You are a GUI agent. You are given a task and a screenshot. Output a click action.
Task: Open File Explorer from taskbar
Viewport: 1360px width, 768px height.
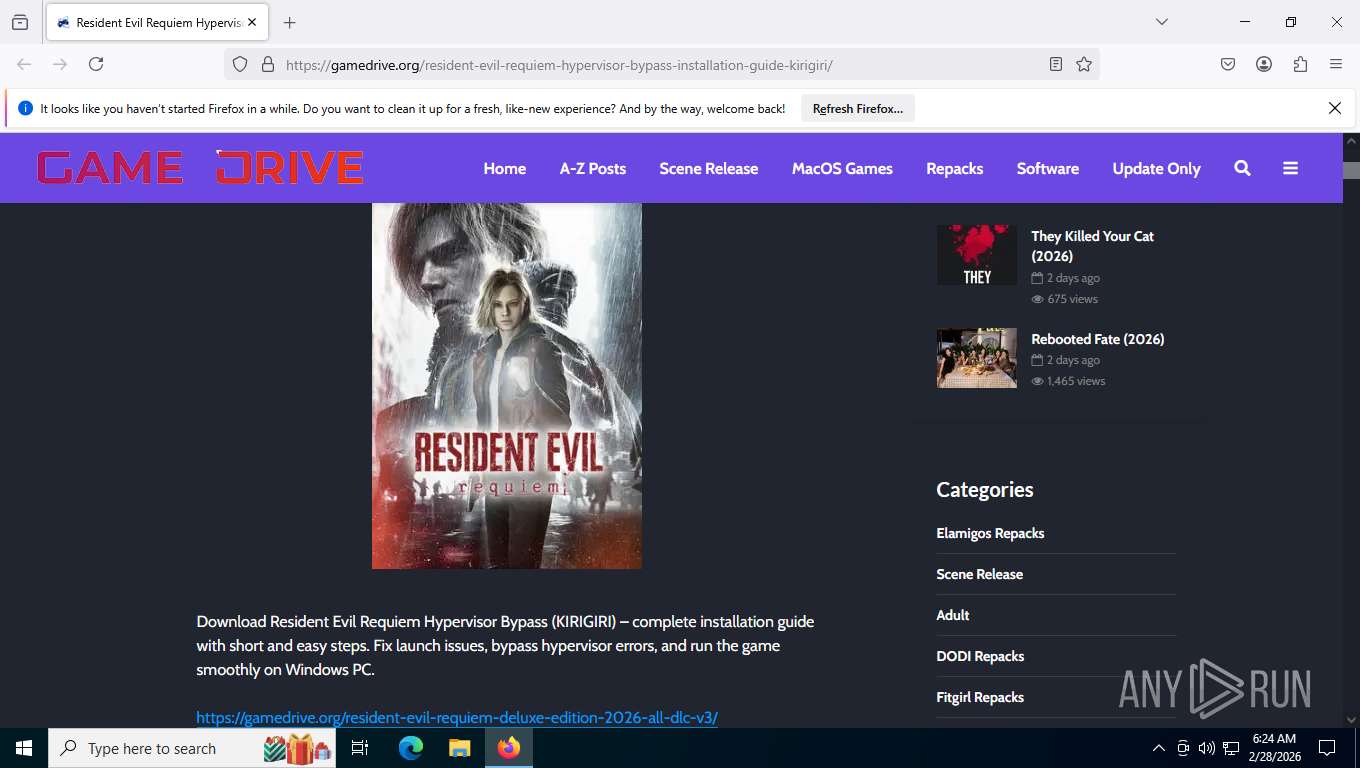click(459, 748)
